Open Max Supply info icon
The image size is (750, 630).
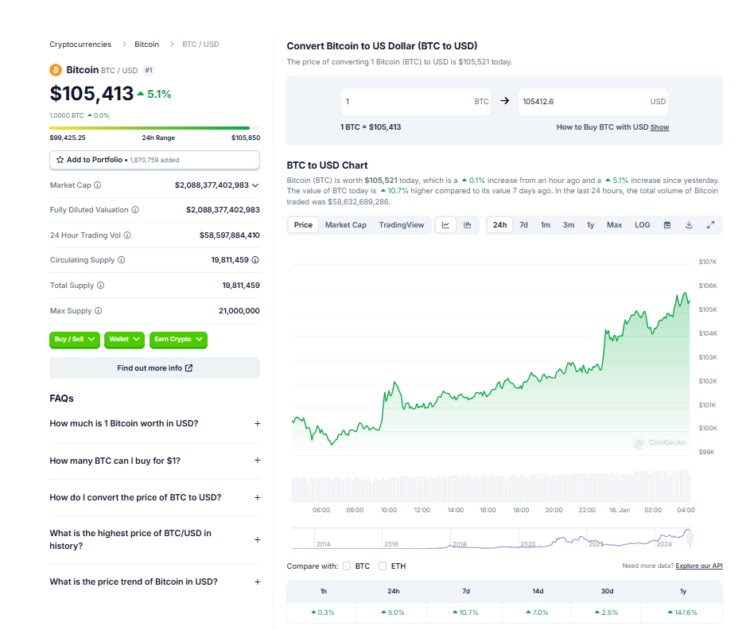[x=98, y=310]
